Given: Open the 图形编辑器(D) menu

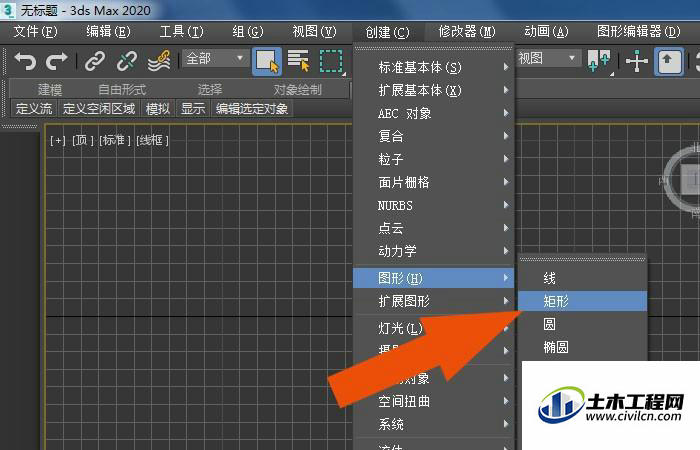Looking at the screenshot, I should tap(638, 32).
